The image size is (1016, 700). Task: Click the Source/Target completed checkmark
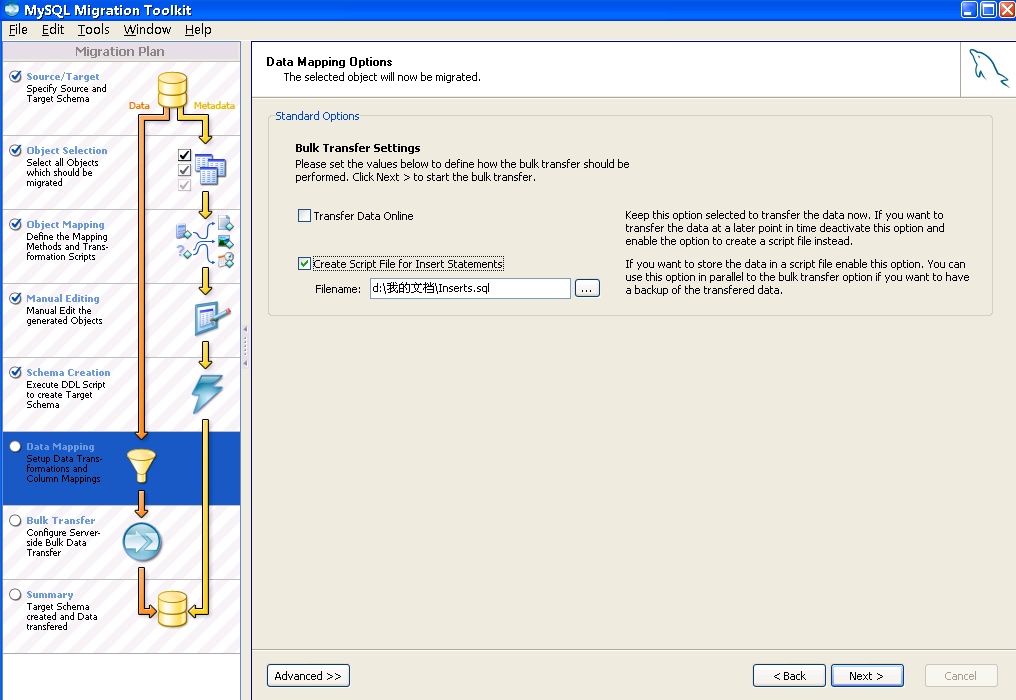coord(16,76)
